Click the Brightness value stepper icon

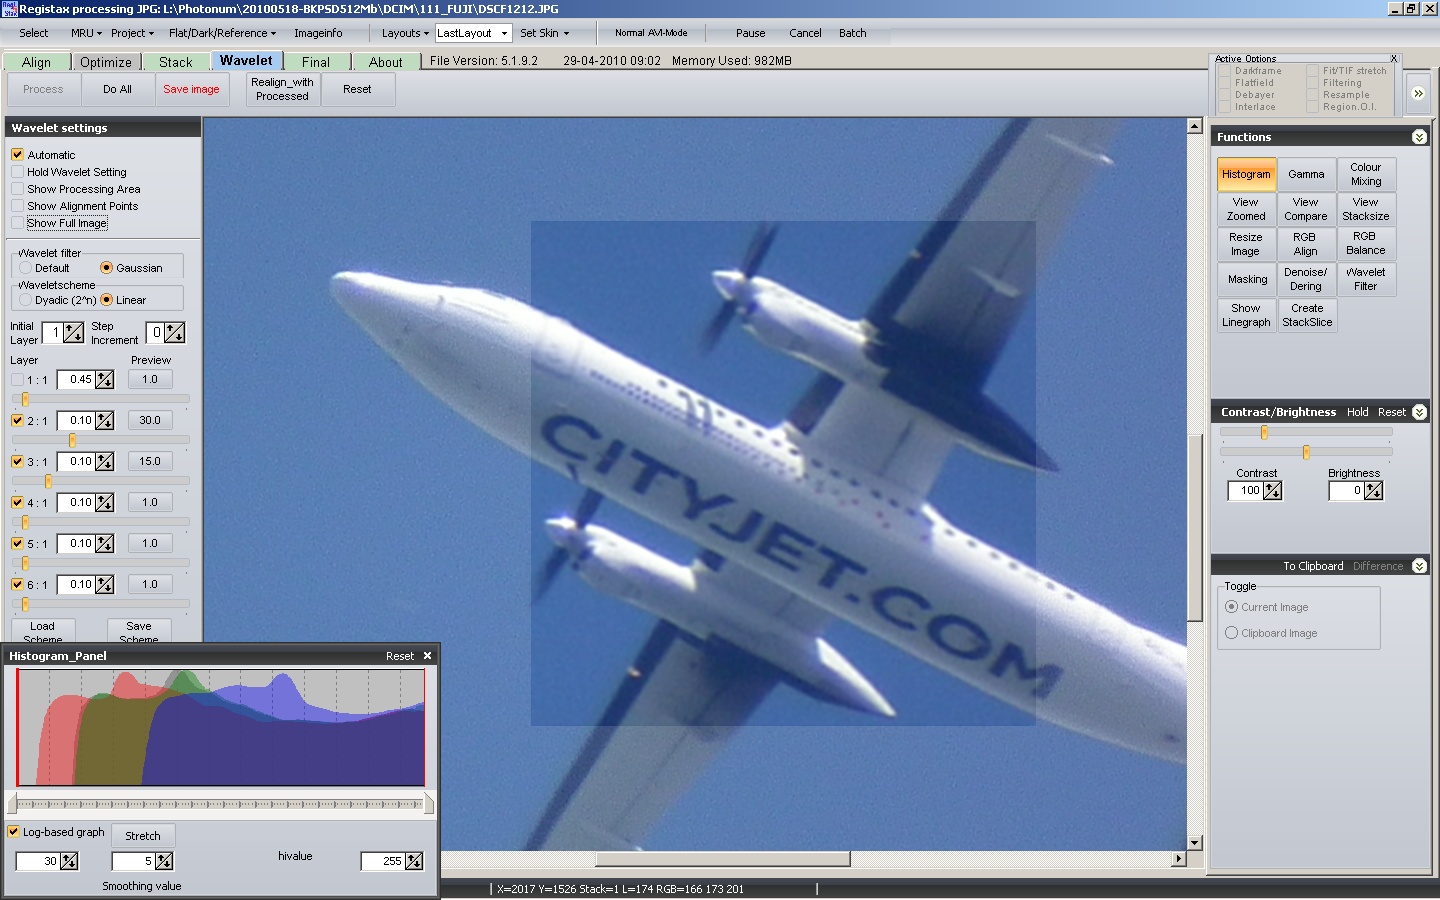[x=1374, y=491]
